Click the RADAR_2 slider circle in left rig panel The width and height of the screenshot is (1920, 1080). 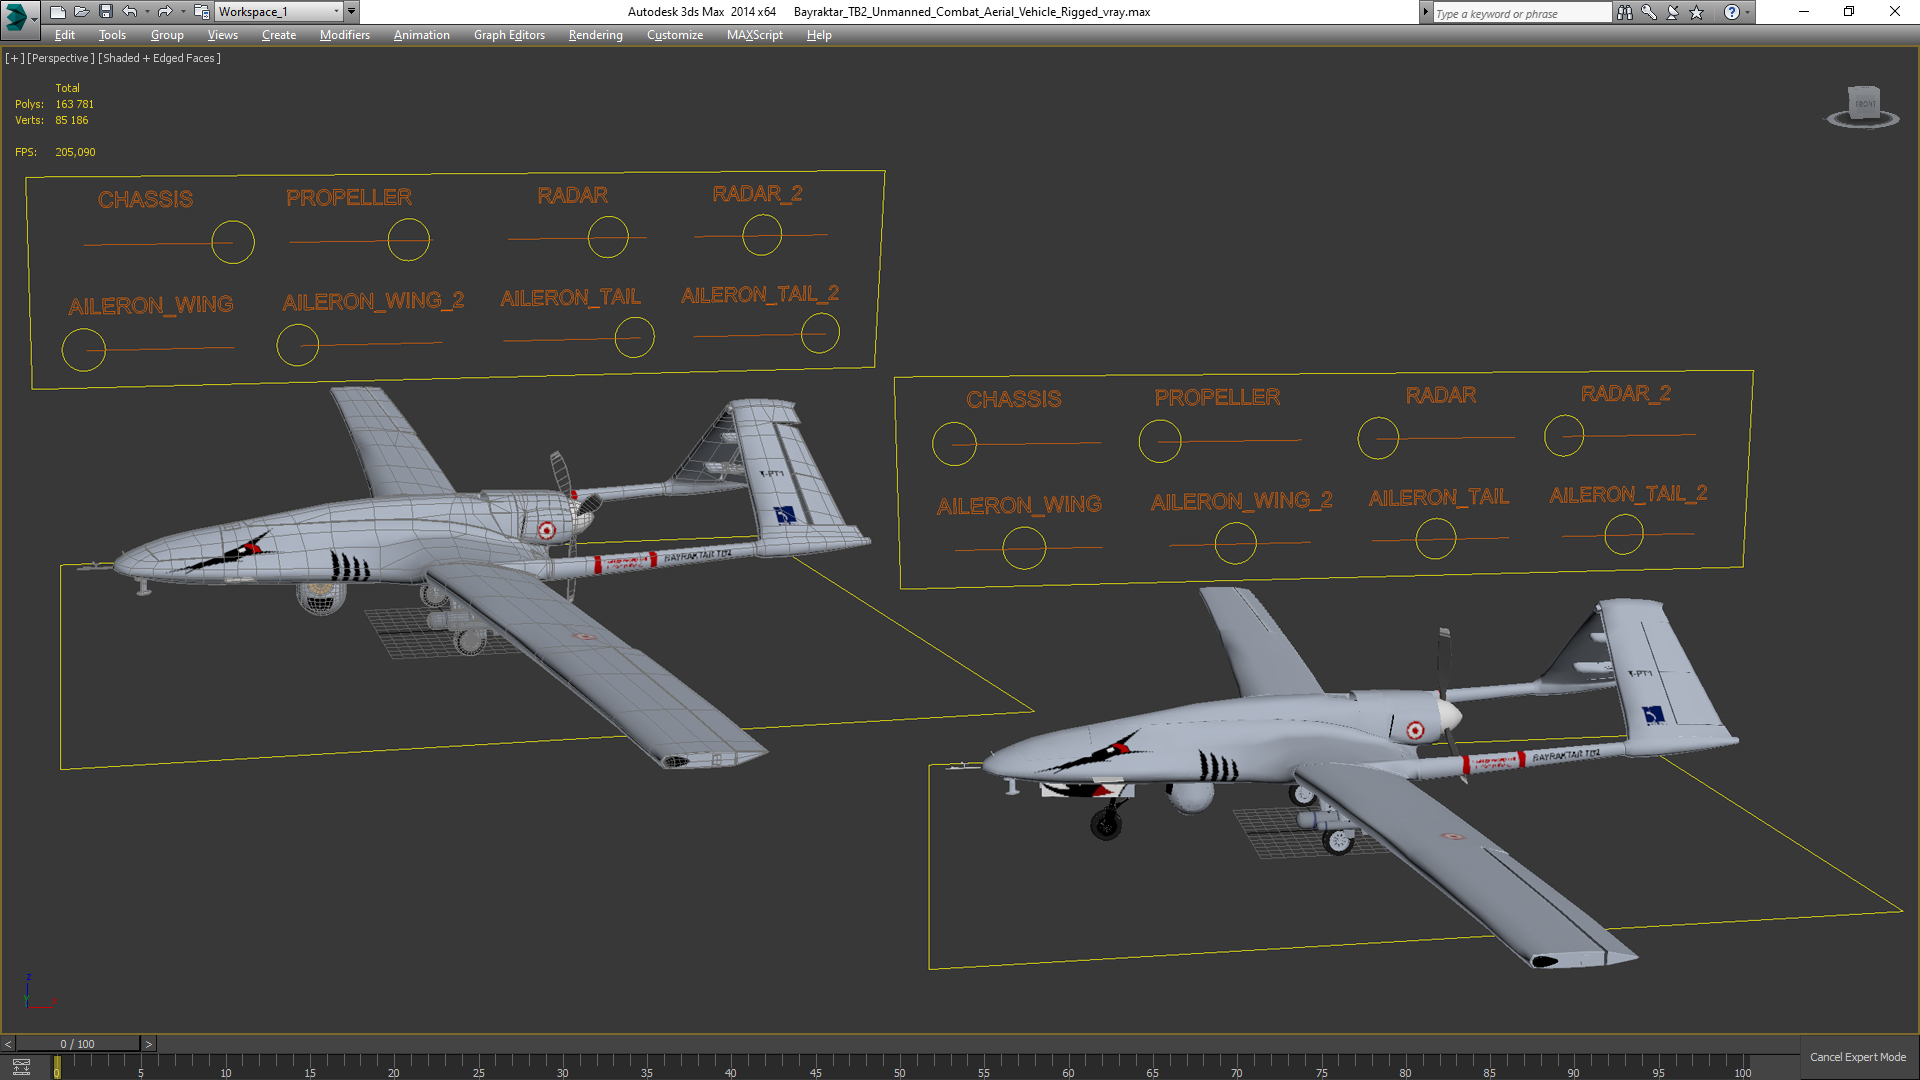click(x=762, y=235)
